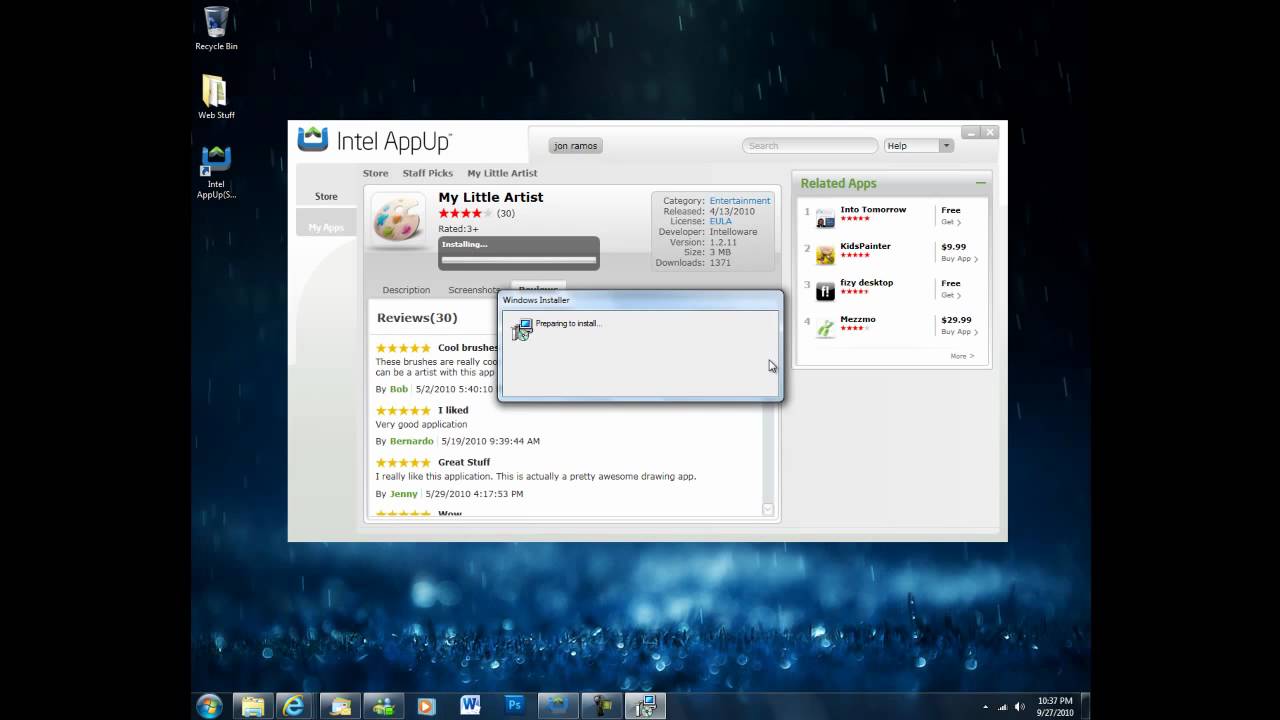Switch to the Description tab
1280x720 pixels.
pyautogui.click(x=406, y=290)
